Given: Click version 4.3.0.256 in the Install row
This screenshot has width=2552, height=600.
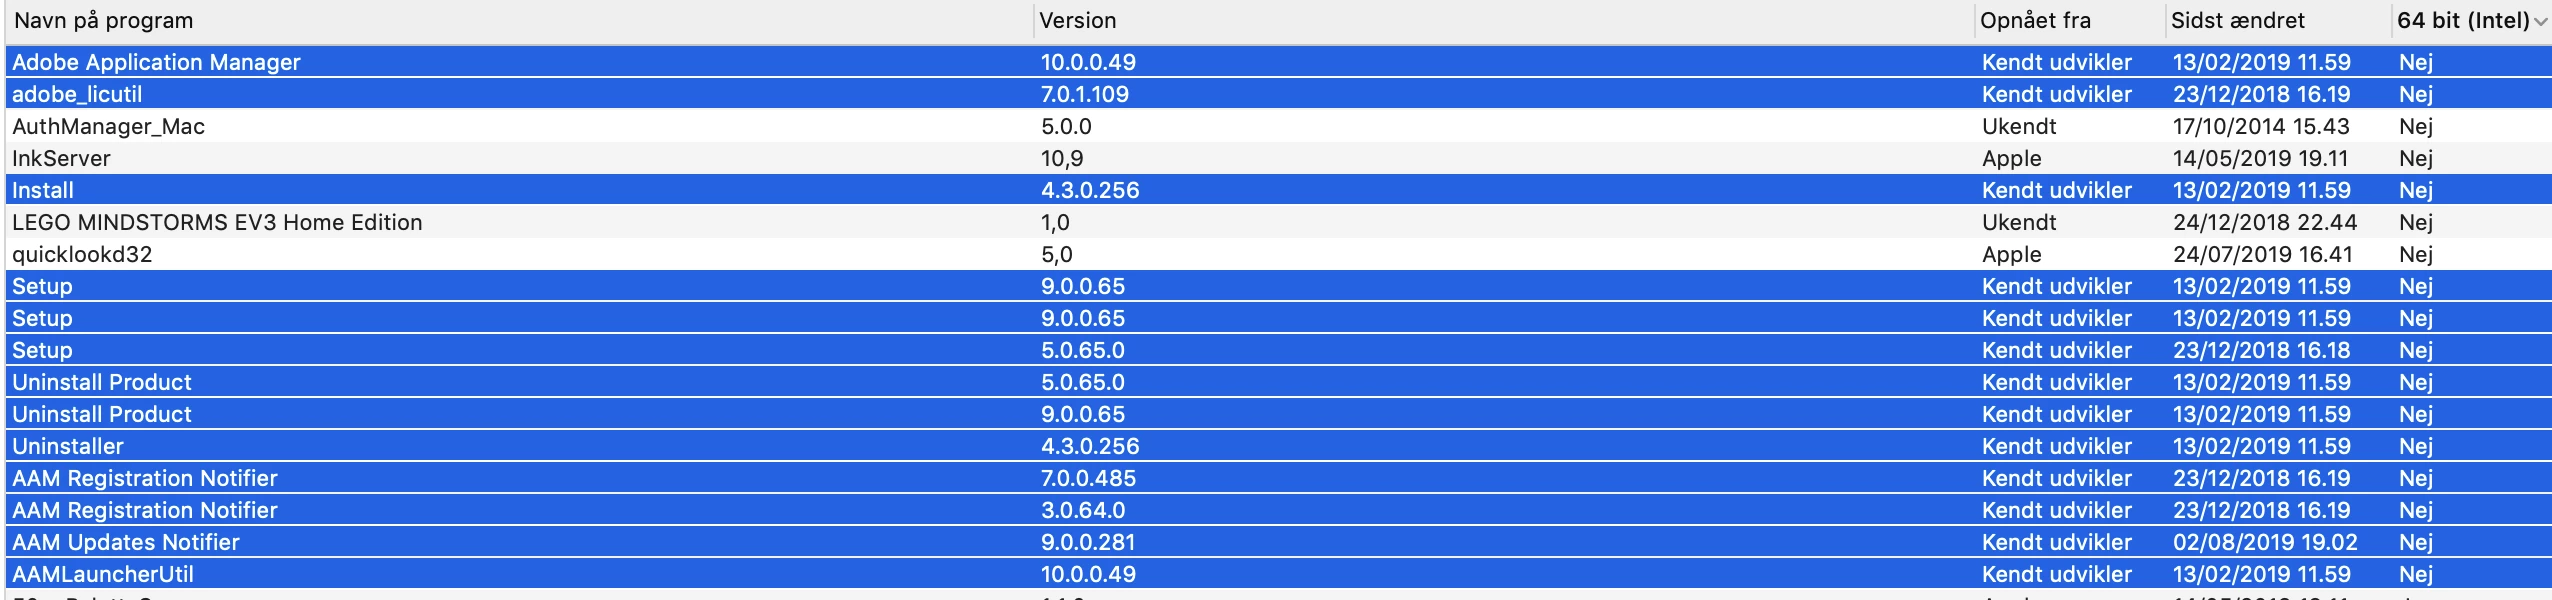Looking at the screenshot, I should pyautogui.click(x=1090, y=190).
